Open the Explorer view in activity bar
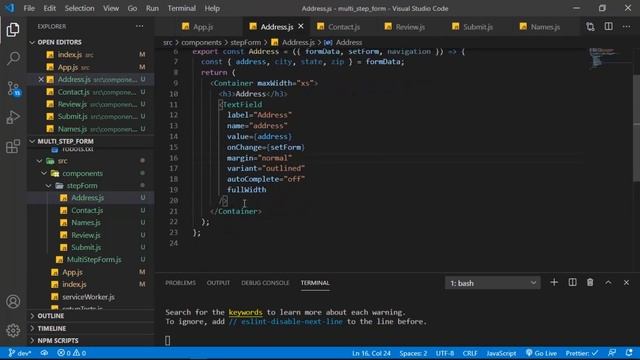640x360 pixels. [13, 30]
